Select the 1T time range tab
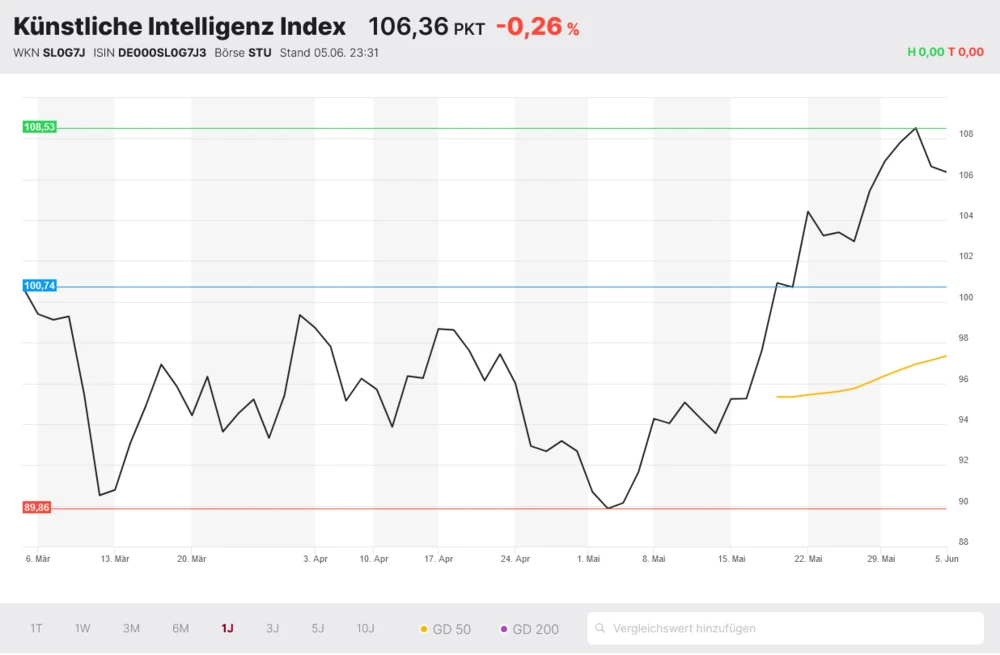 [36, 628]
